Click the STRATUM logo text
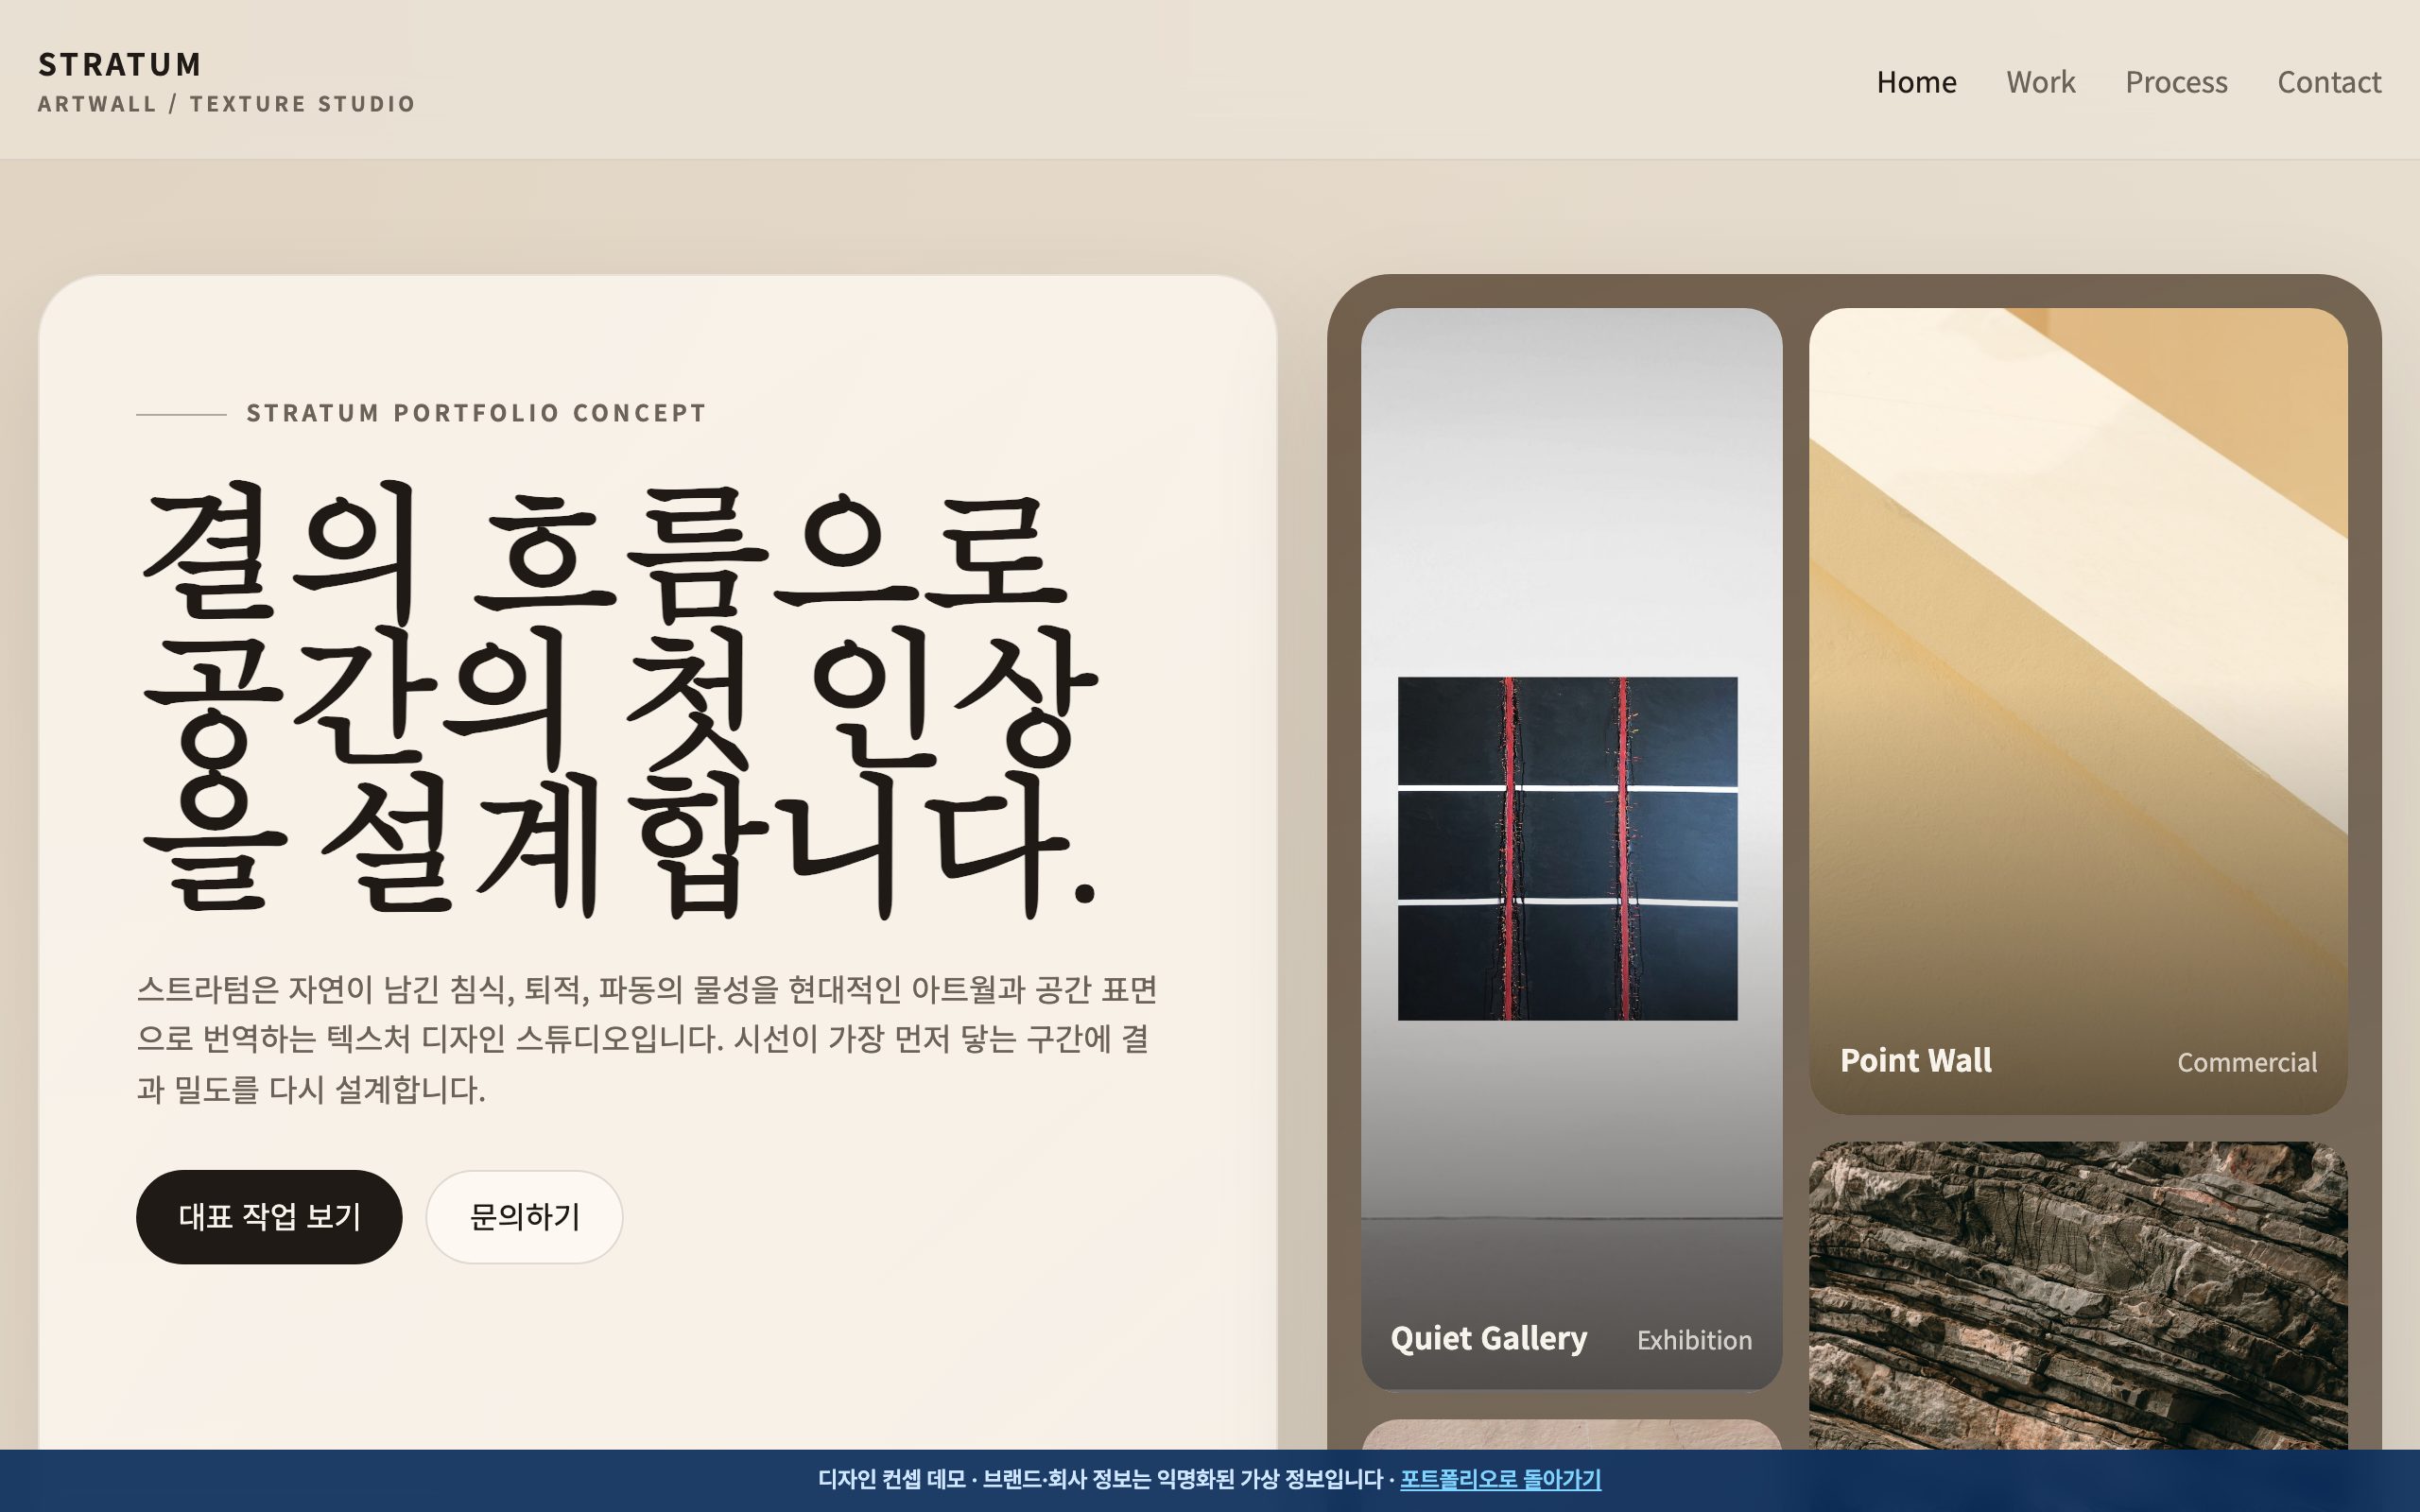The width and height of the screenshot is (2420, 1512). tap(120, 65)
